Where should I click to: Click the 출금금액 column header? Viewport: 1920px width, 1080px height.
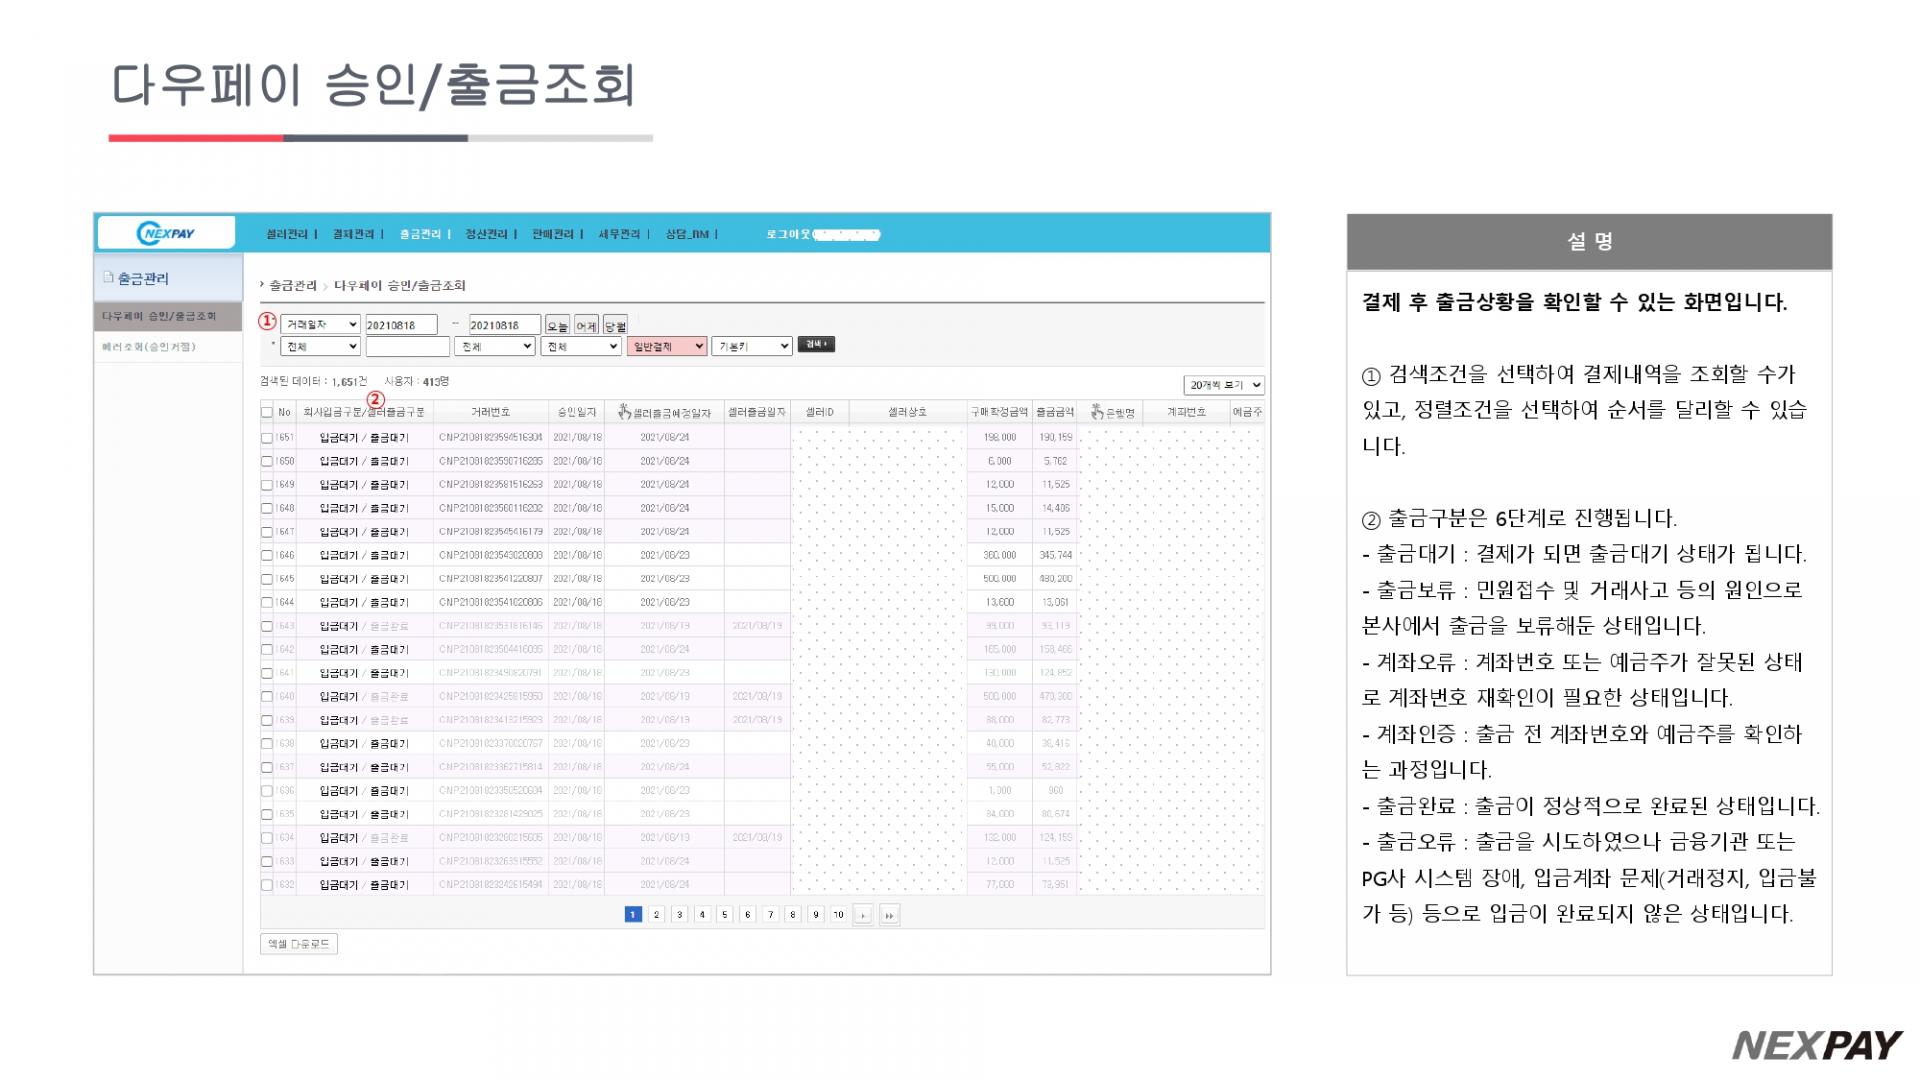pyautogui.click(x=1054, y=412)
